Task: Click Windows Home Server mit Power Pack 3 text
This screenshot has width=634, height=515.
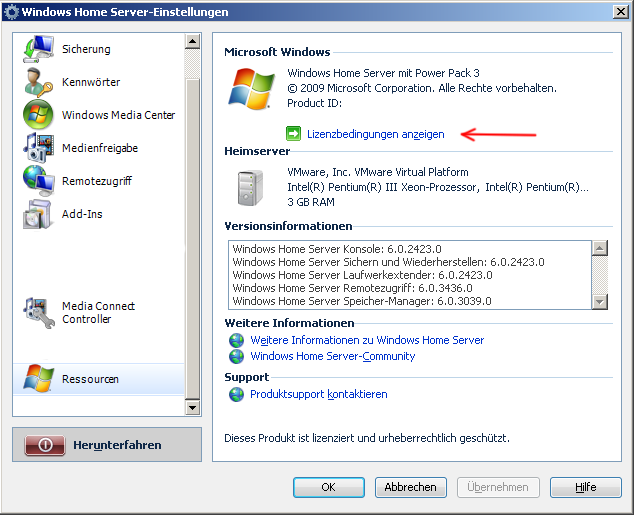Action: click(383, 73)
